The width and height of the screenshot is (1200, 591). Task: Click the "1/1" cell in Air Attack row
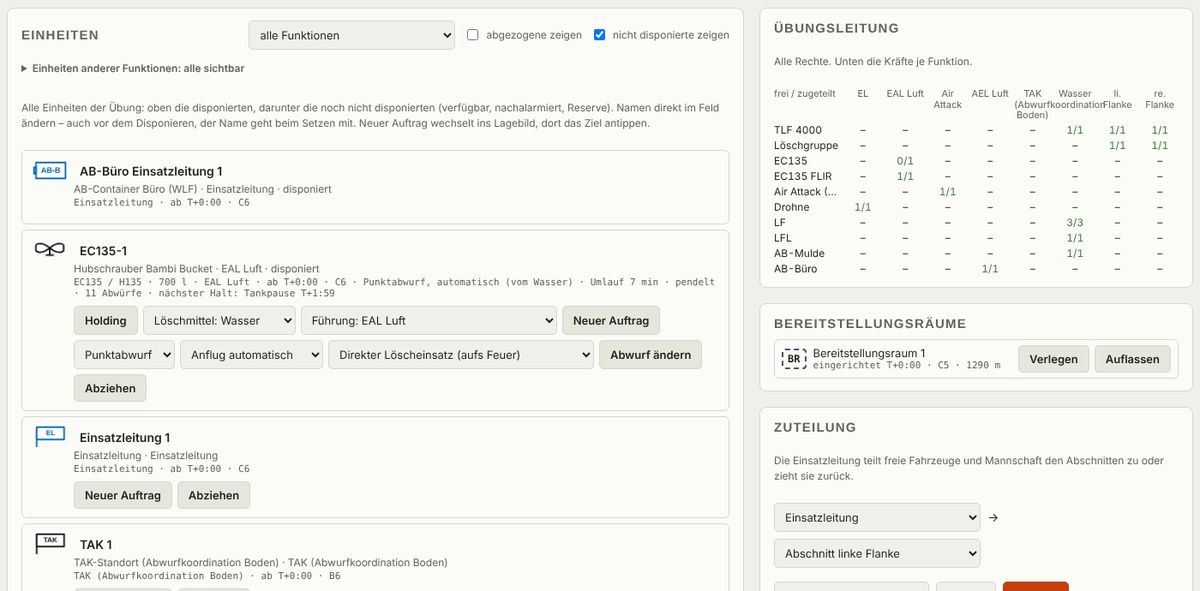[947, 192]
